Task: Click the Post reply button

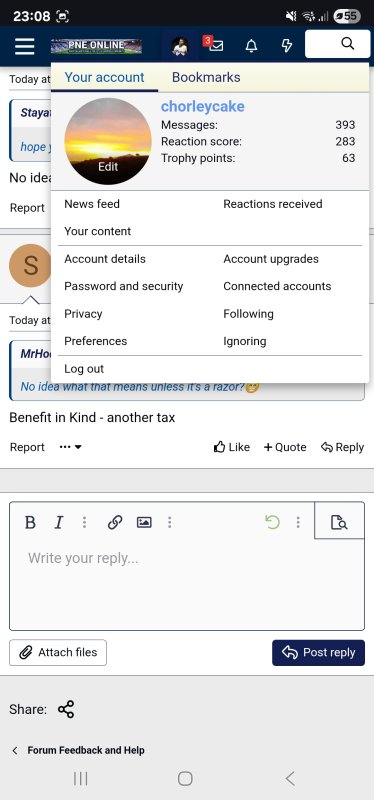Action: click(318, 653)
